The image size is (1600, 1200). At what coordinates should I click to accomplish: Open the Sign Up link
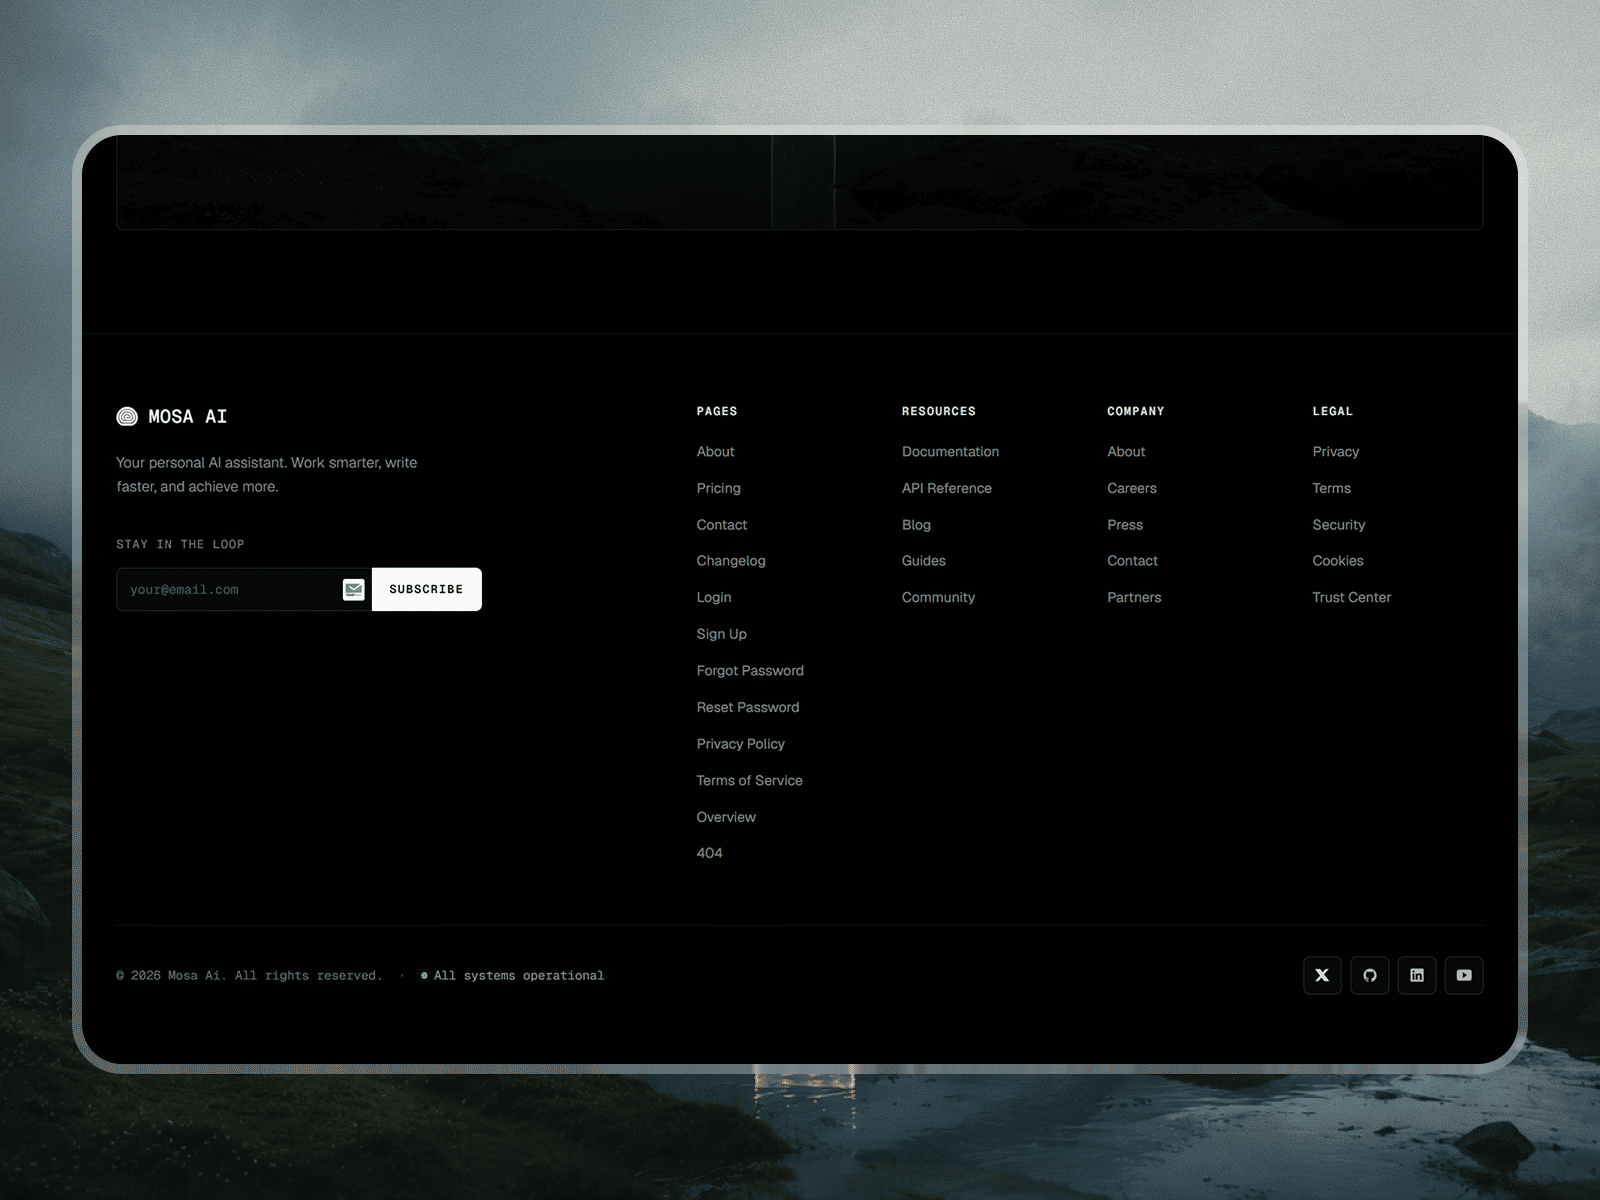(x=722, y=634)
